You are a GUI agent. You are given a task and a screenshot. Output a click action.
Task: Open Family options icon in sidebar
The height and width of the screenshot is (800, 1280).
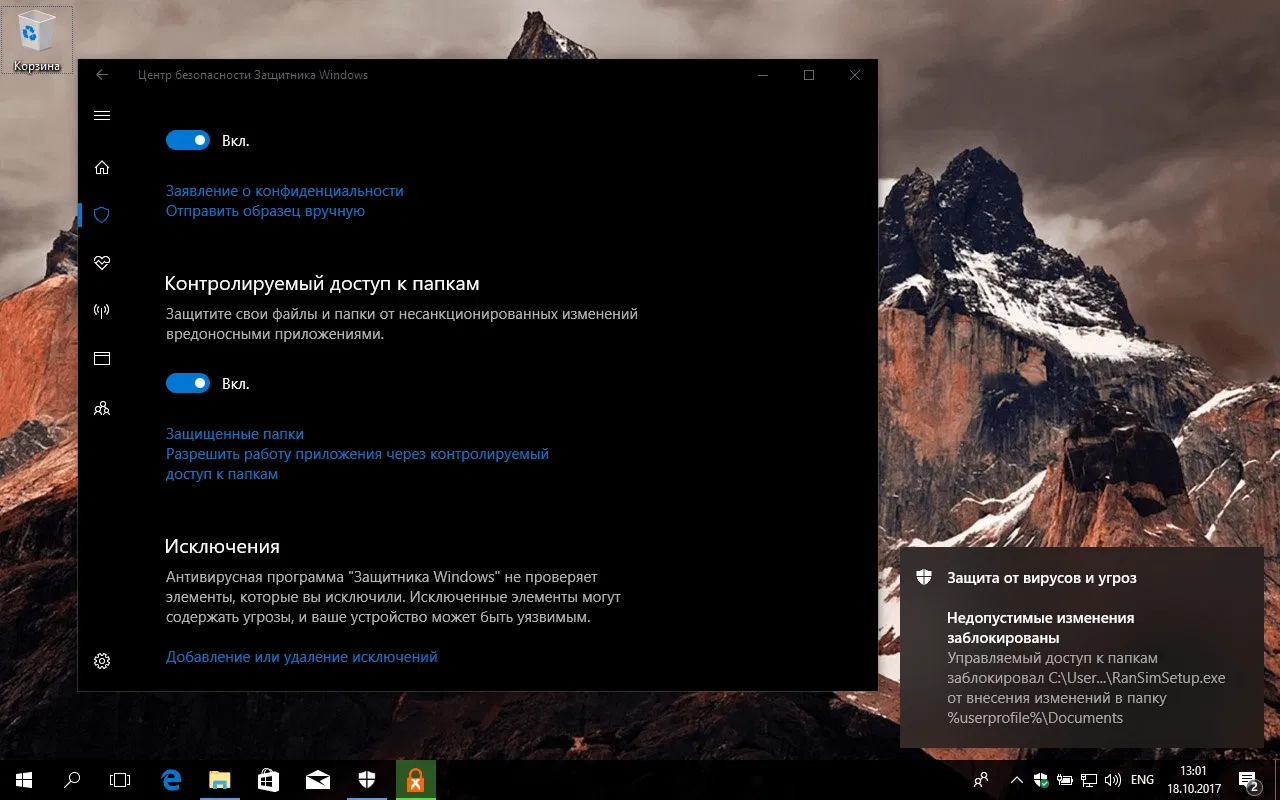(x=101, y=407)
